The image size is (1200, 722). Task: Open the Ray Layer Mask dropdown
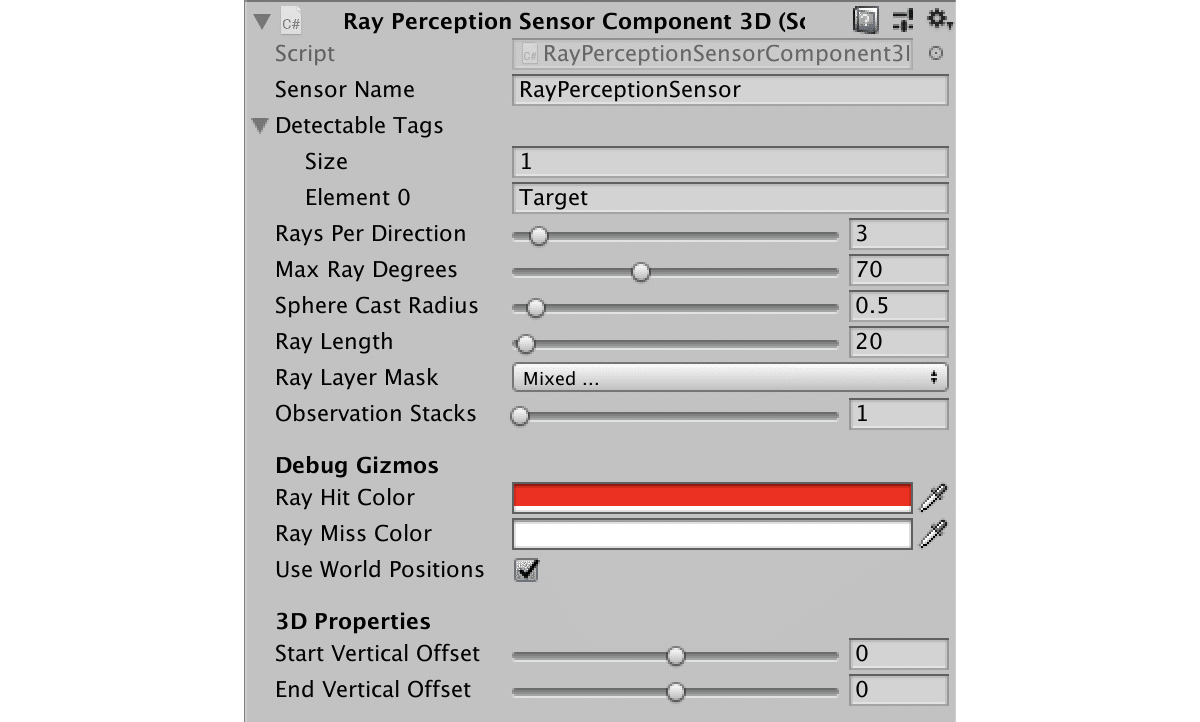(729, 378)
